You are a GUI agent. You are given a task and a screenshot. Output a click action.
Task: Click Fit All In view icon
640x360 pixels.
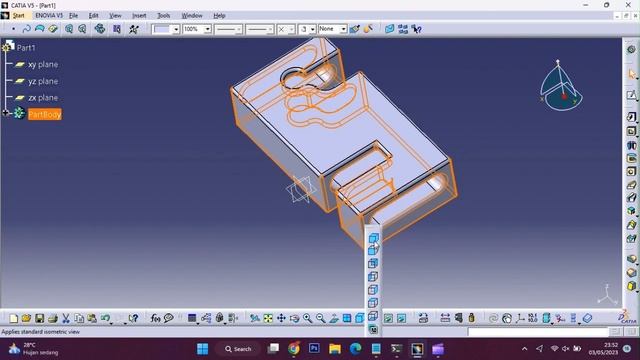268,318
